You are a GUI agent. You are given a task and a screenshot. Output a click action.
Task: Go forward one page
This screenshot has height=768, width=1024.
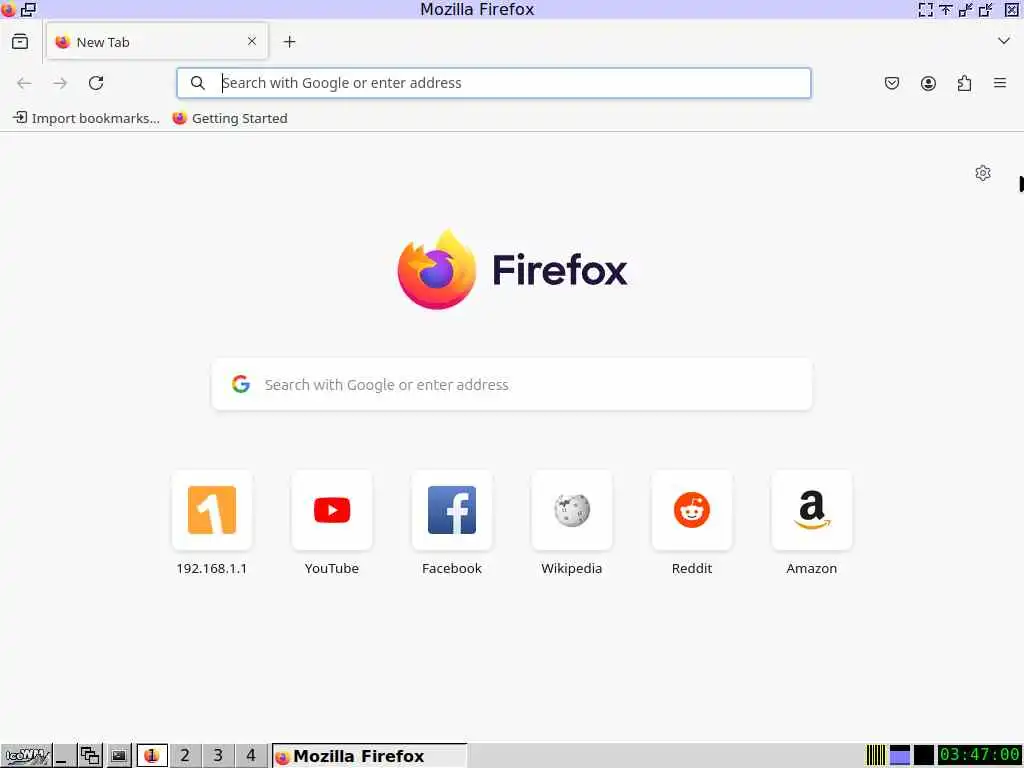pos(60,83)
